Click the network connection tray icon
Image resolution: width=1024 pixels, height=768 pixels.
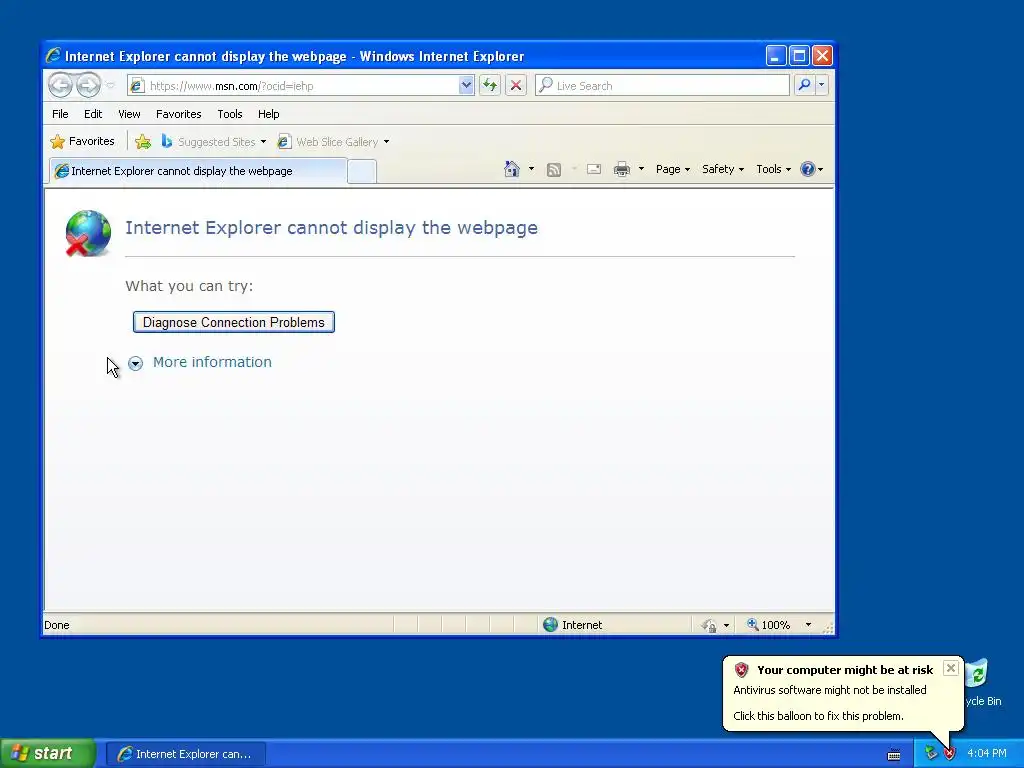coord(931,754)
